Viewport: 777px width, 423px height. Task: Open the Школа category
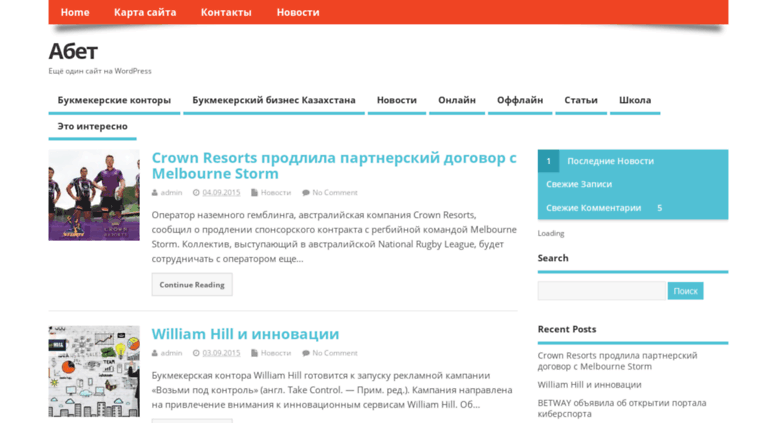[635, 101]
